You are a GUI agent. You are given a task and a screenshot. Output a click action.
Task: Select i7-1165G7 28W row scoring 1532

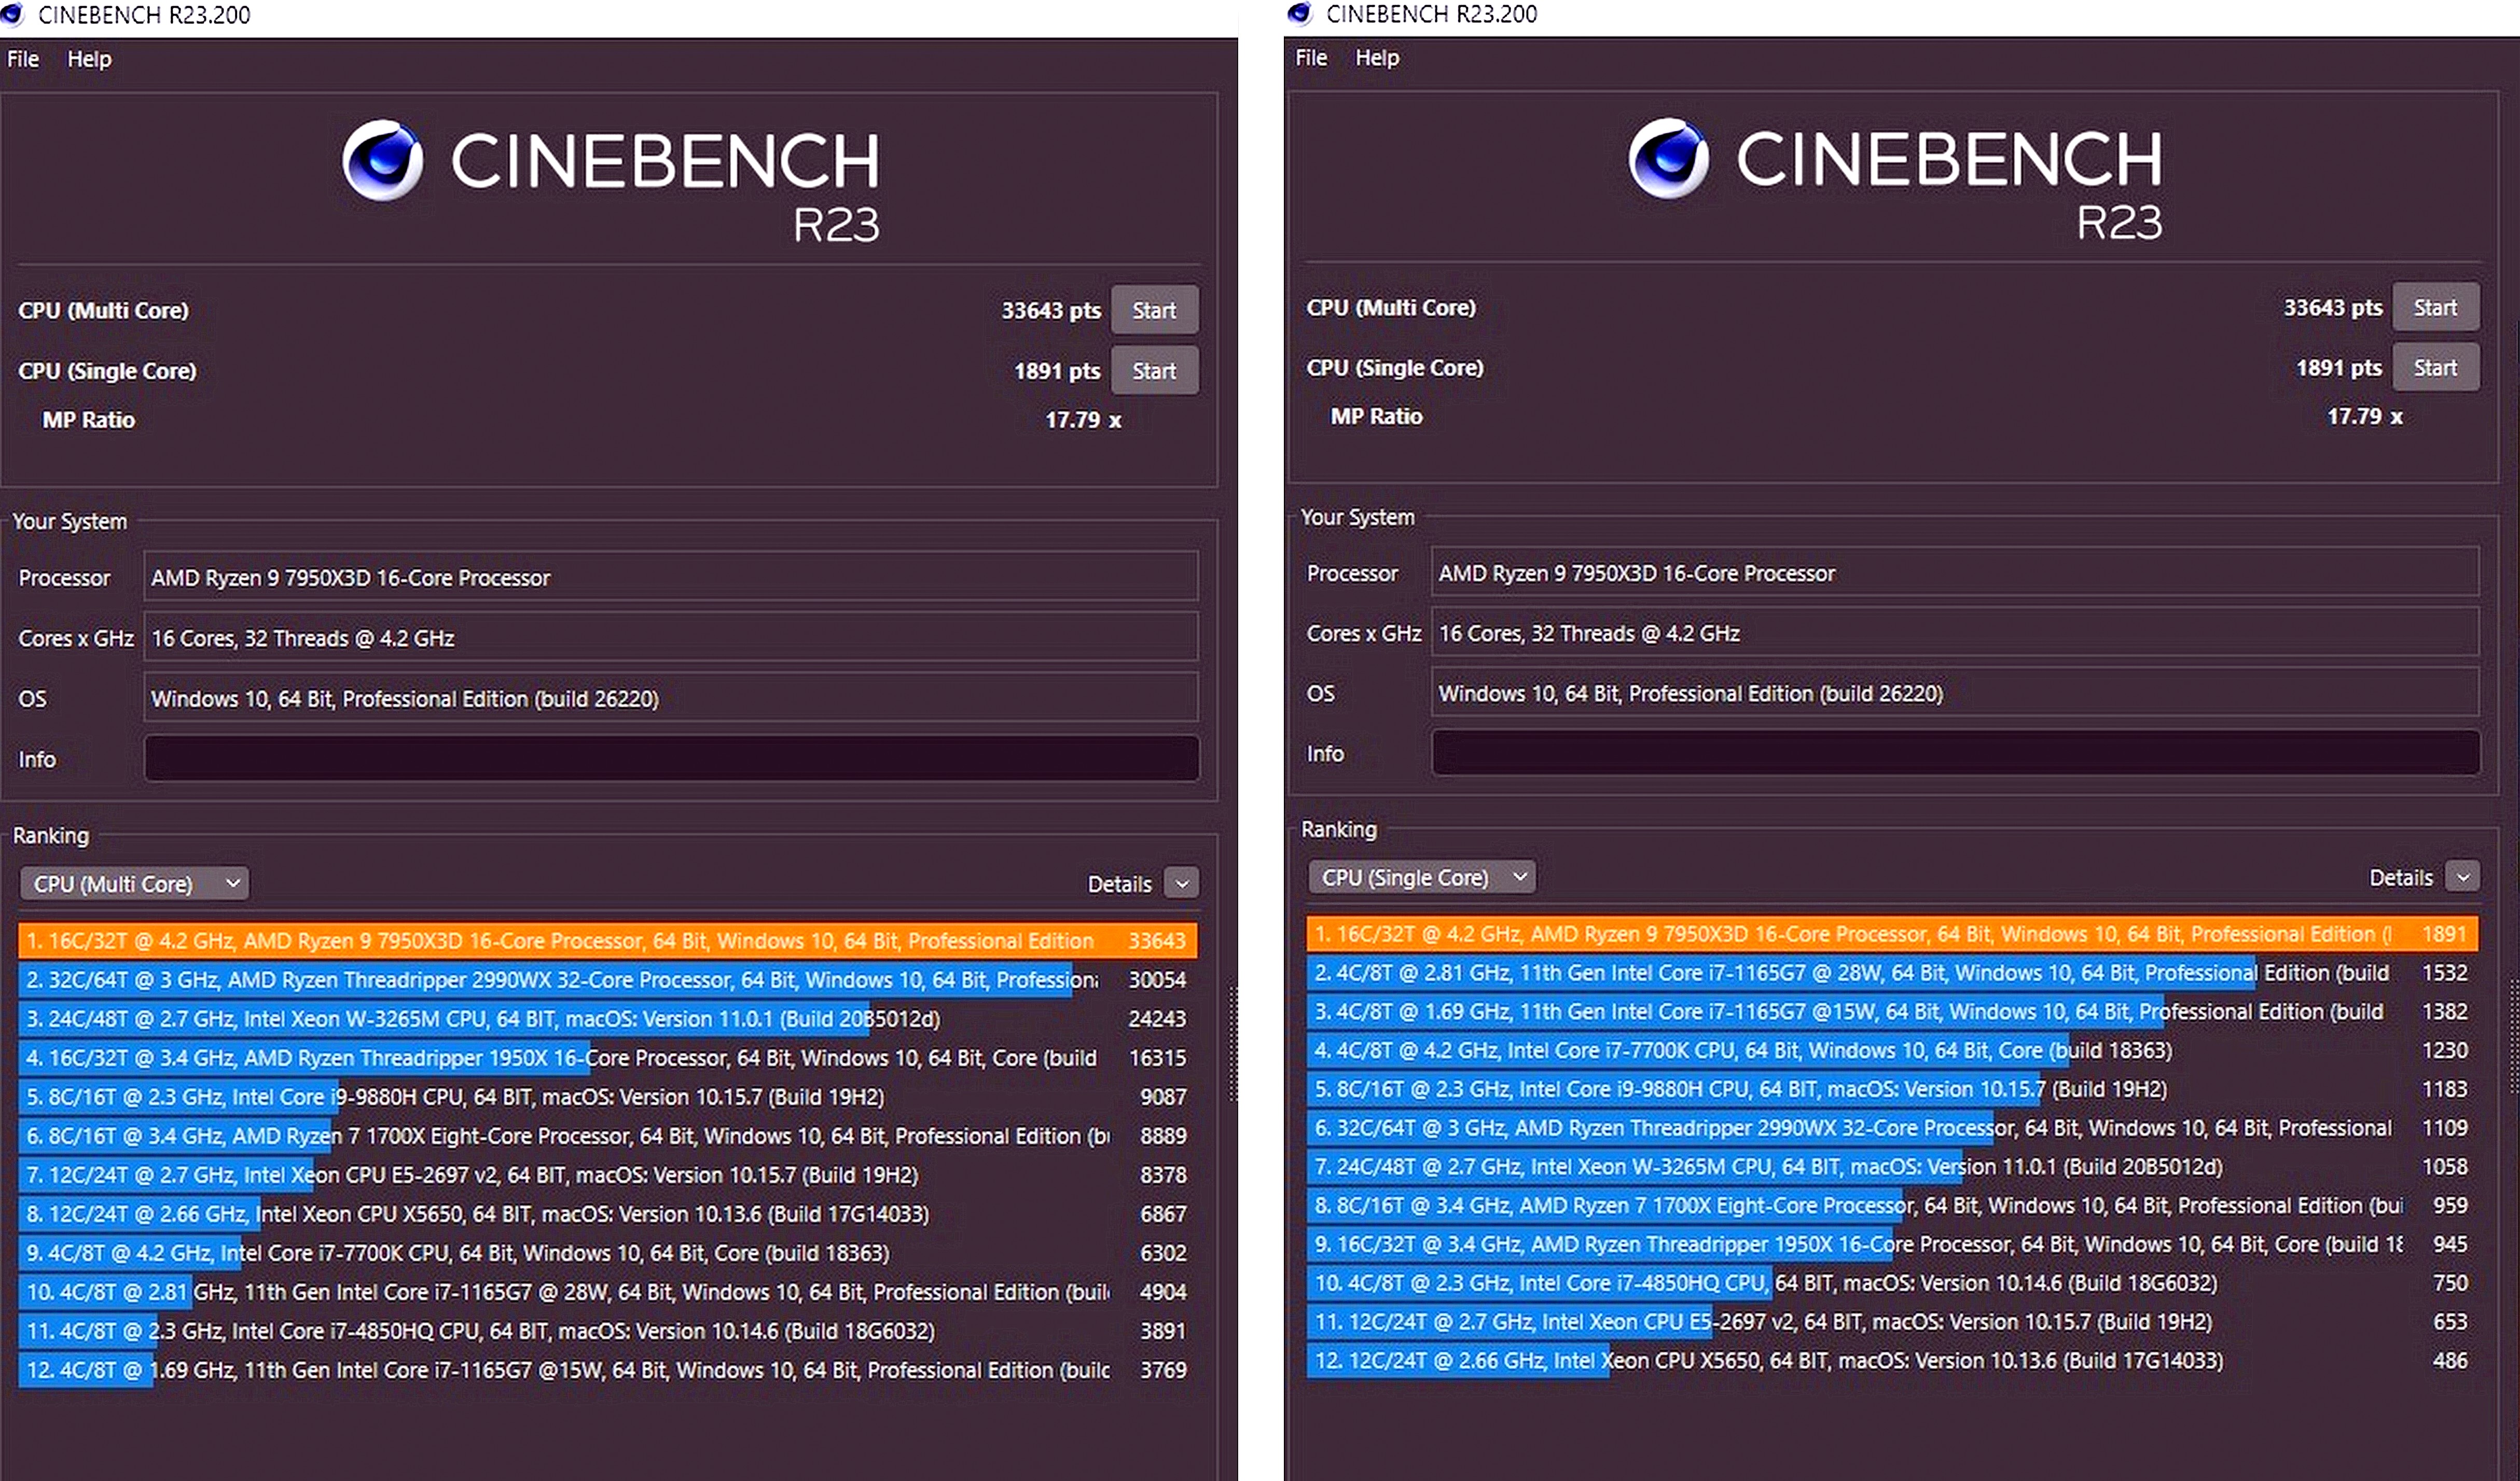click(1892, 972)
